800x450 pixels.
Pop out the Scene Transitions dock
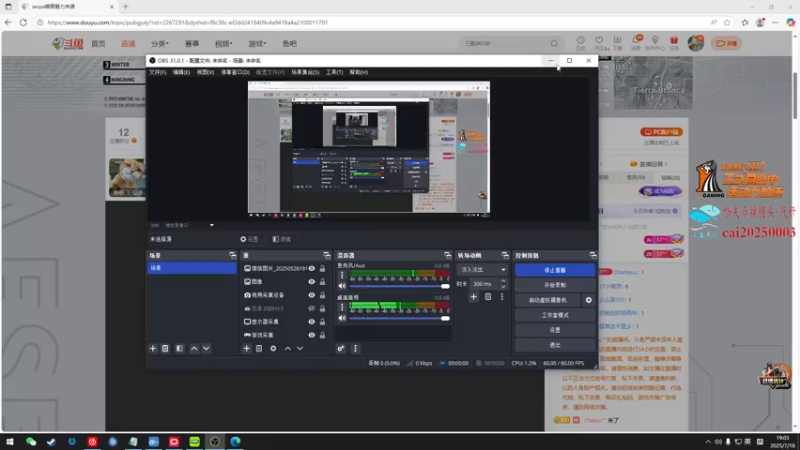505,255
